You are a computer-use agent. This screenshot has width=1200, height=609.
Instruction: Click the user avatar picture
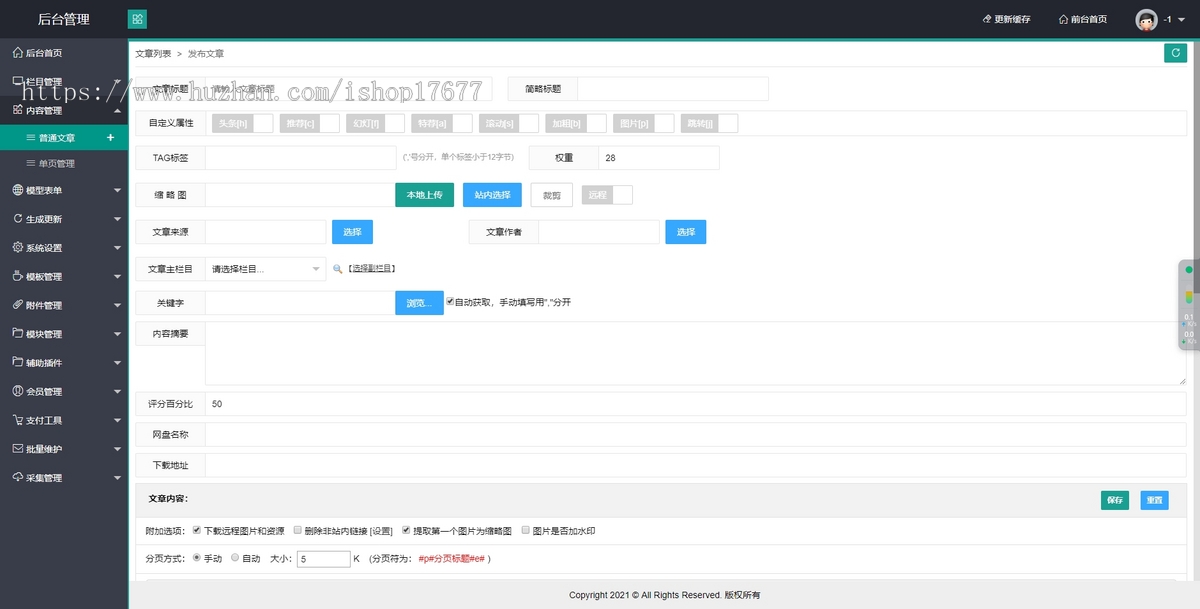(x=1146, y=19)
